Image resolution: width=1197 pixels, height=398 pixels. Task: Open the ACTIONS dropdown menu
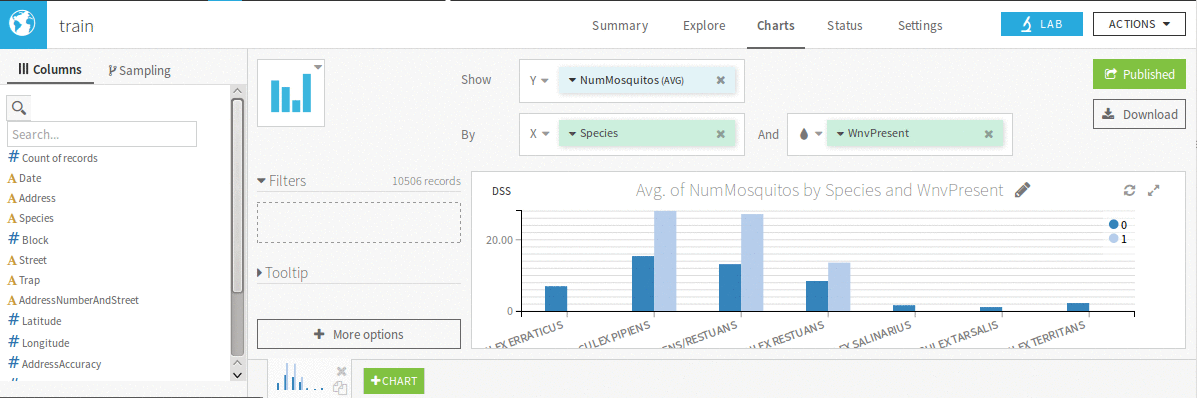[1139, 24]
